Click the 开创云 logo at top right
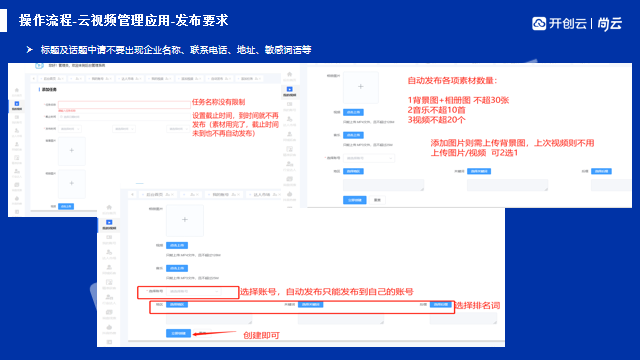 (560, 23)
